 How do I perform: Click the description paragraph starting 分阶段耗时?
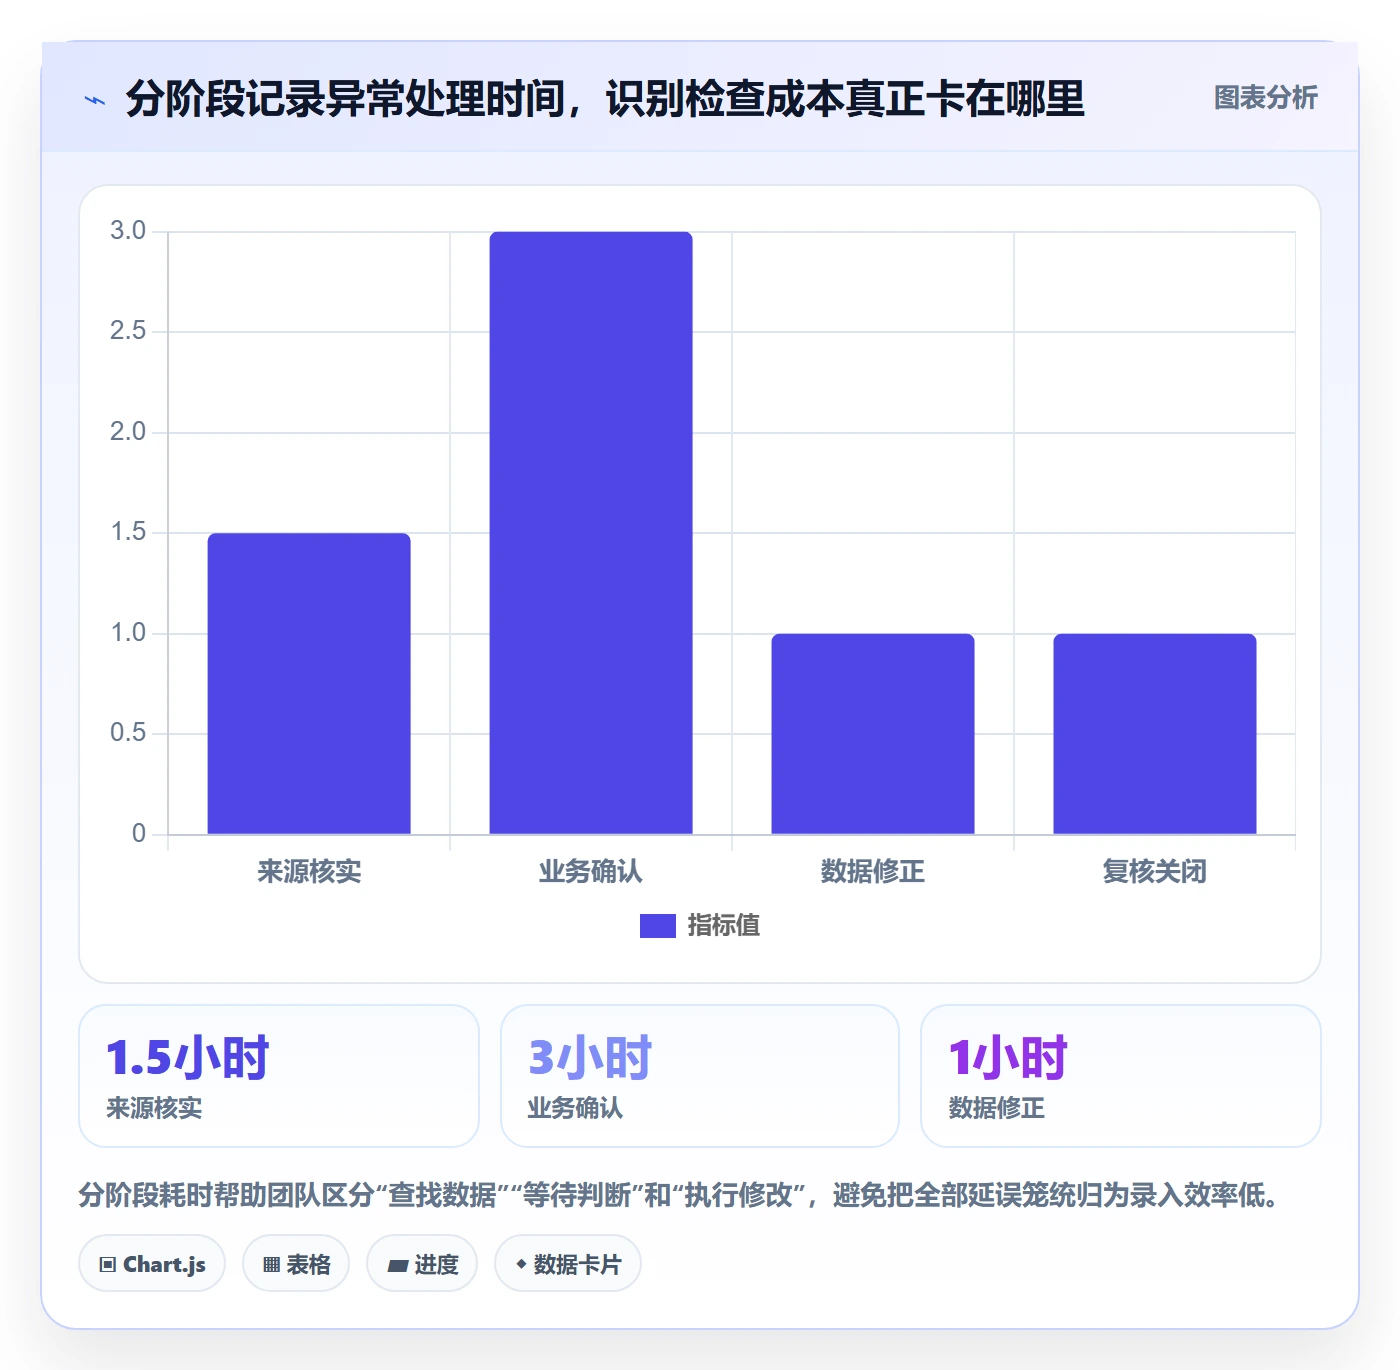point(680,1195)
